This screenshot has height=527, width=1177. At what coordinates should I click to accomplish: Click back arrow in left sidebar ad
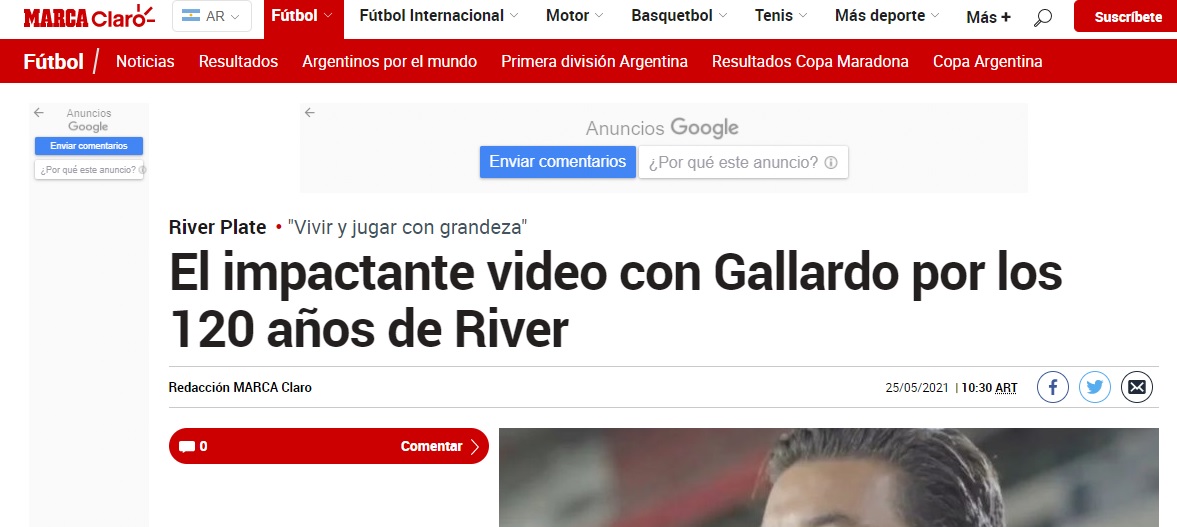[x=38, y=113]
